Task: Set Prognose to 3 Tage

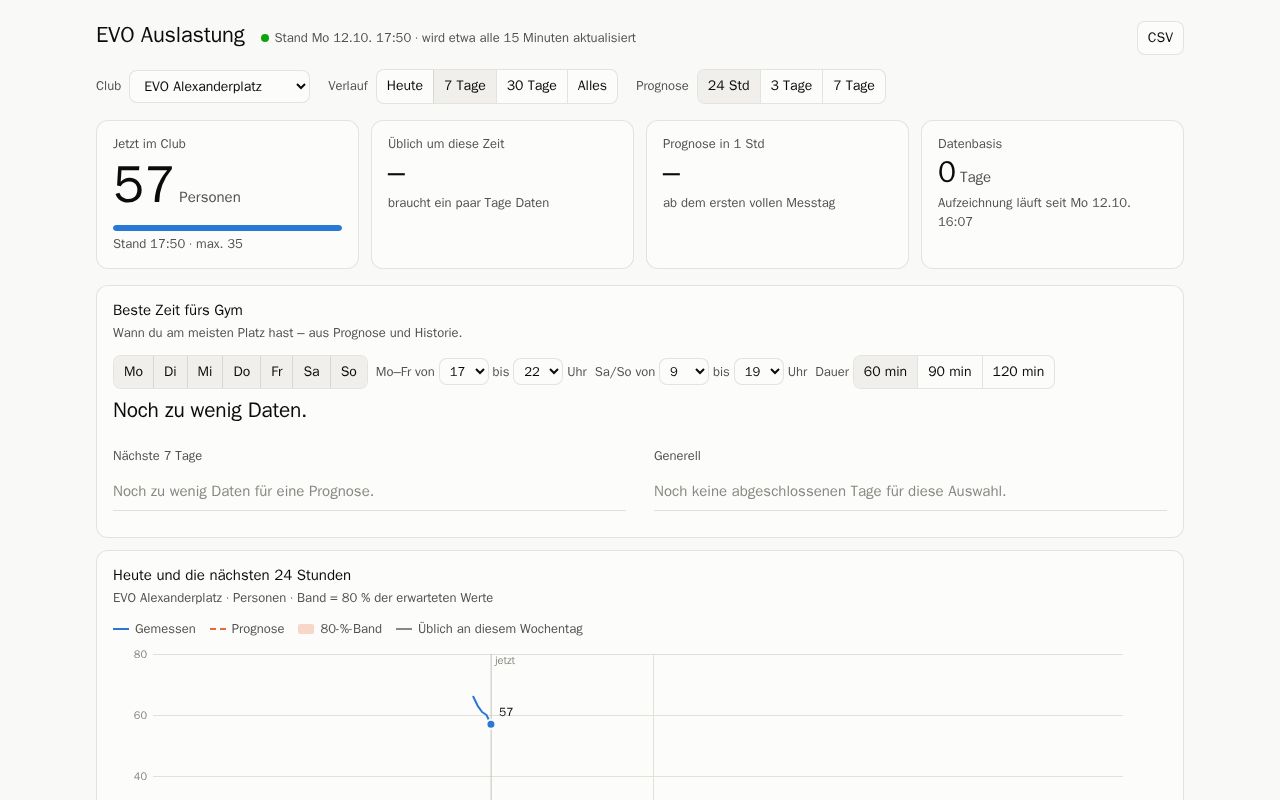Action: 791,86
